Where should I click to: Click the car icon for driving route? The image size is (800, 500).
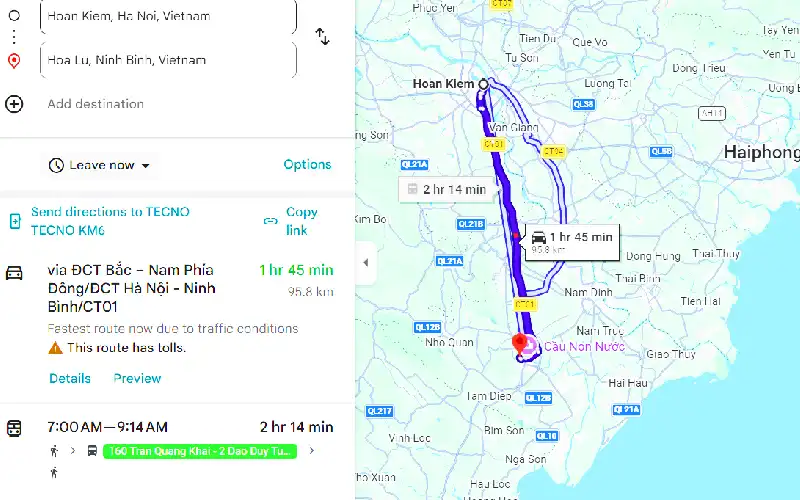(14, 273)
